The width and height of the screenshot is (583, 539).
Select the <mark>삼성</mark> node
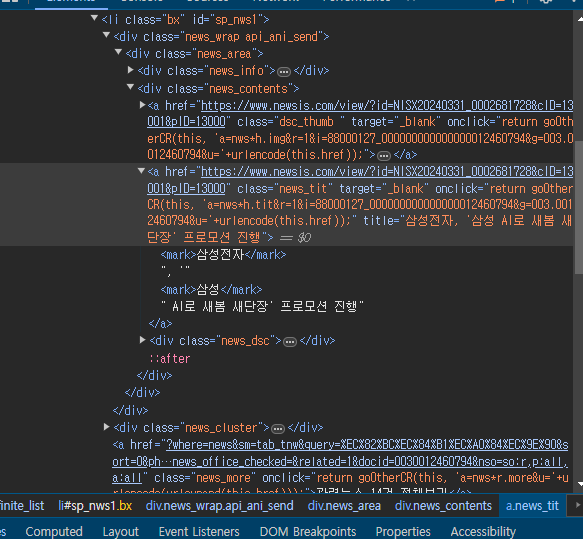click(211, 290)
